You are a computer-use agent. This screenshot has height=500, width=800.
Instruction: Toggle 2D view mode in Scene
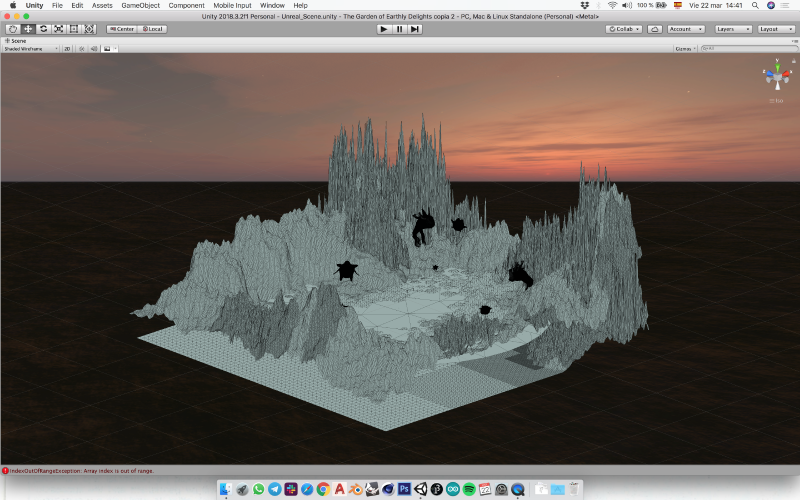tap(67, 48)
